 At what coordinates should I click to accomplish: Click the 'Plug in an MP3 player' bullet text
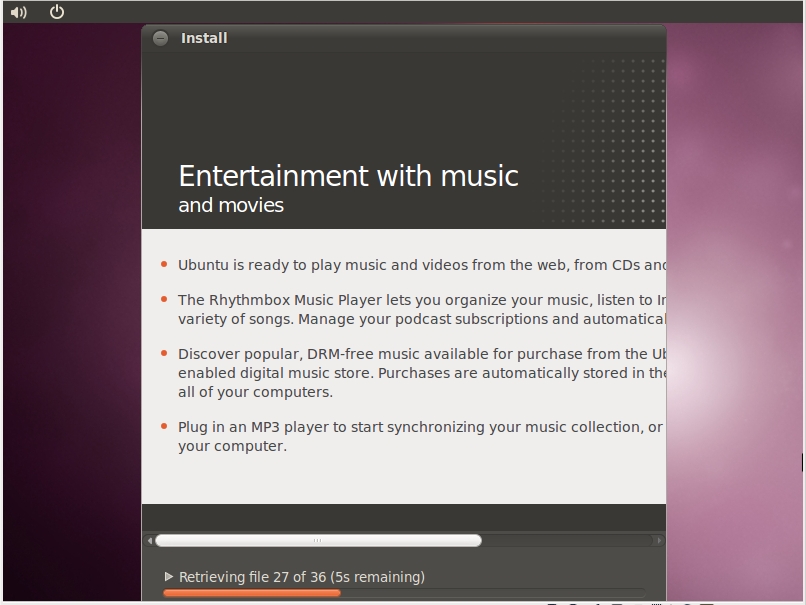(x=420, y=436)
